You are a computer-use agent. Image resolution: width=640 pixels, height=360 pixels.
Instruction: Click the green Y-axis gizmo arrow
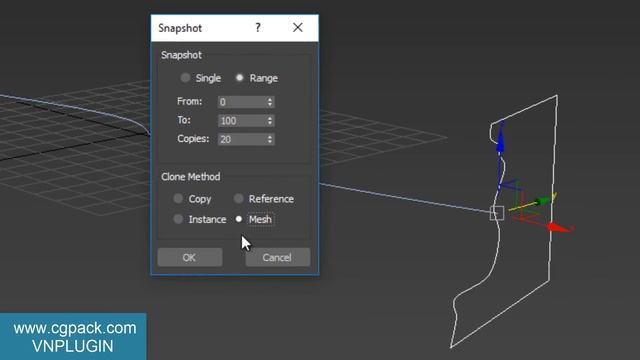[543, 200]
